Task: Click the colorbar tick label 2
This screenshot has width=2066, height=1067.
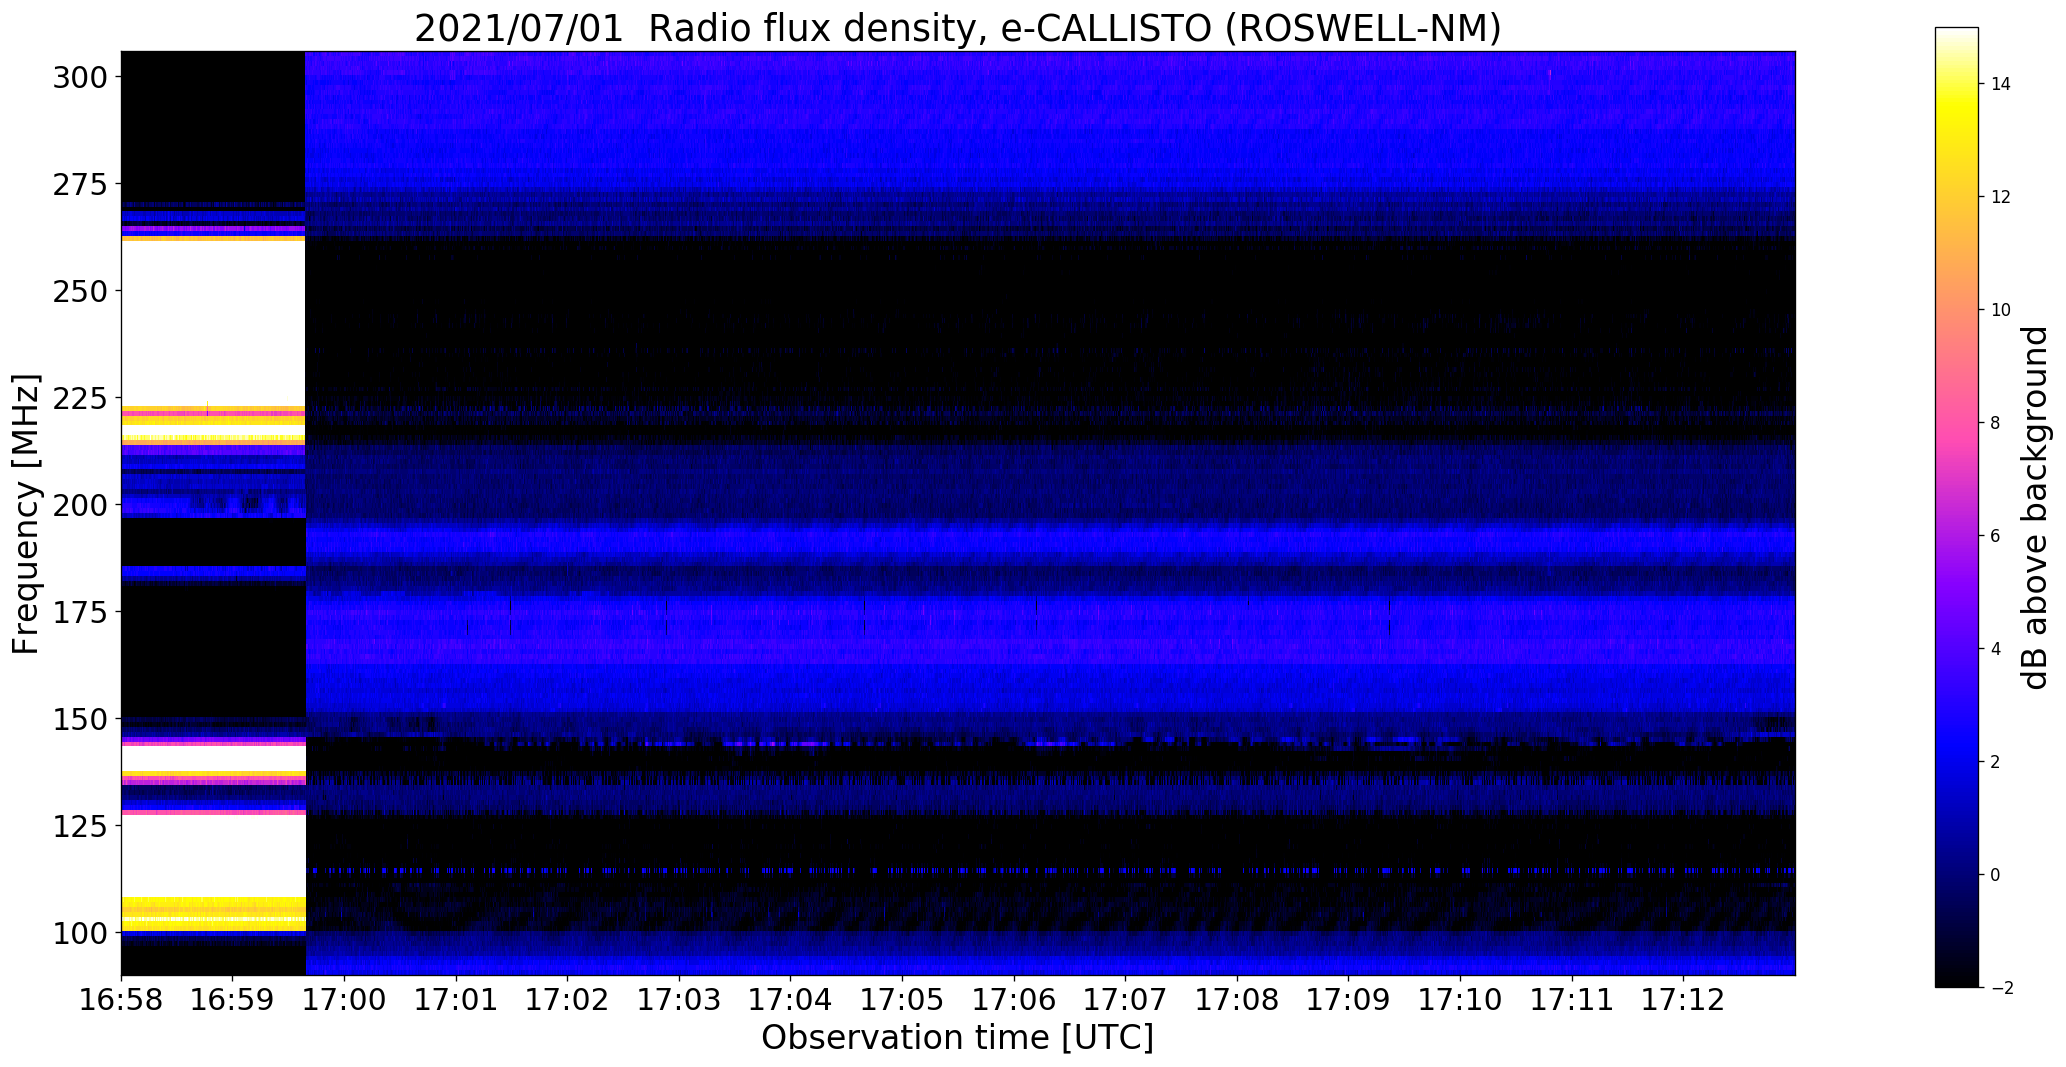Action: click(1996, 762)
